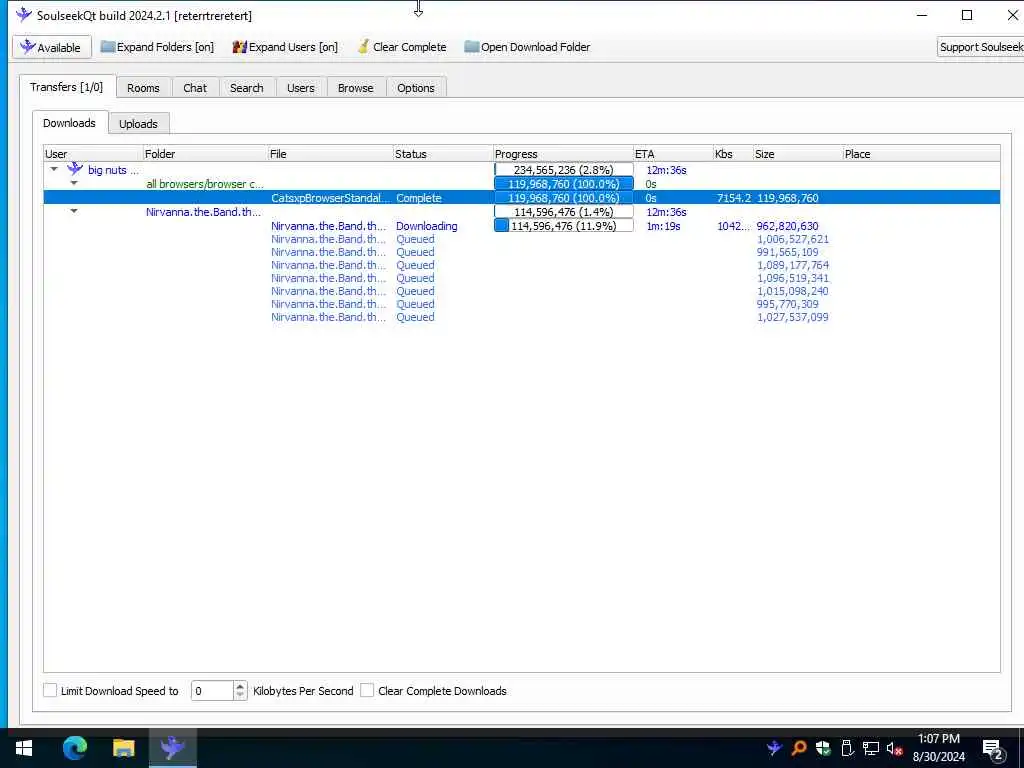
Task: Click the Support Soulseek button
Action: (980, 47)
